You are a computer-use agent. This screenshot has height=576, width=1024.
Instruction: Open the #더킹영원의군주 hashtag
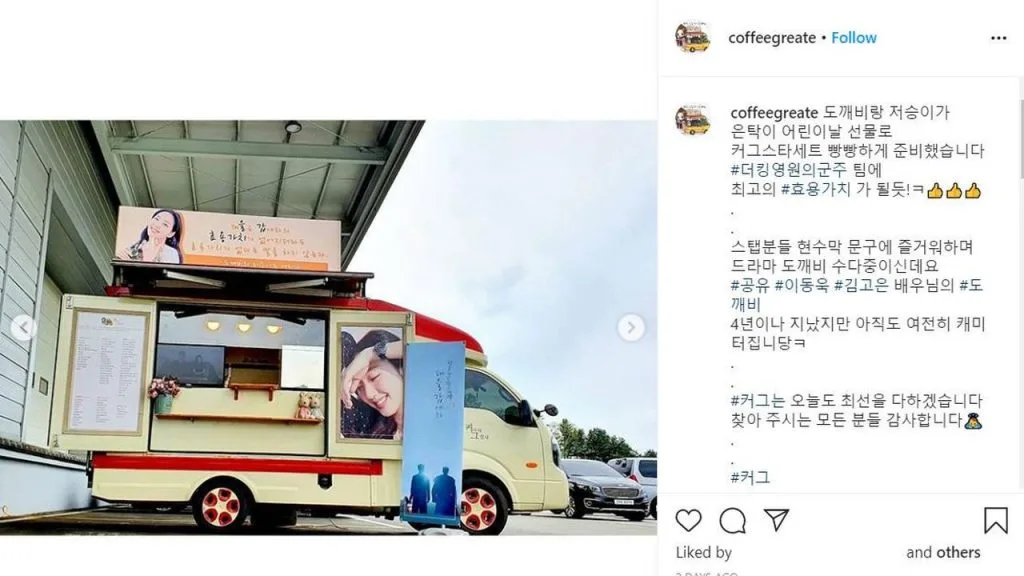(788, 170)
